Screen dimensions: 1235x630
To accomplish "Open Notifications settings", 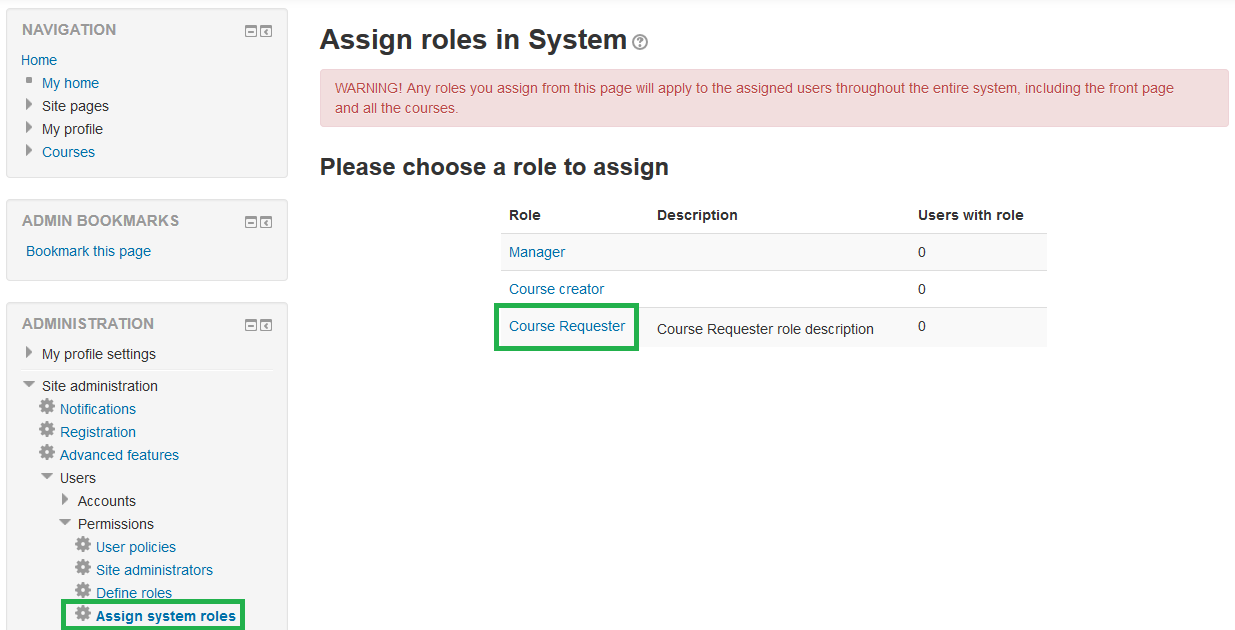I will [98, 409].
